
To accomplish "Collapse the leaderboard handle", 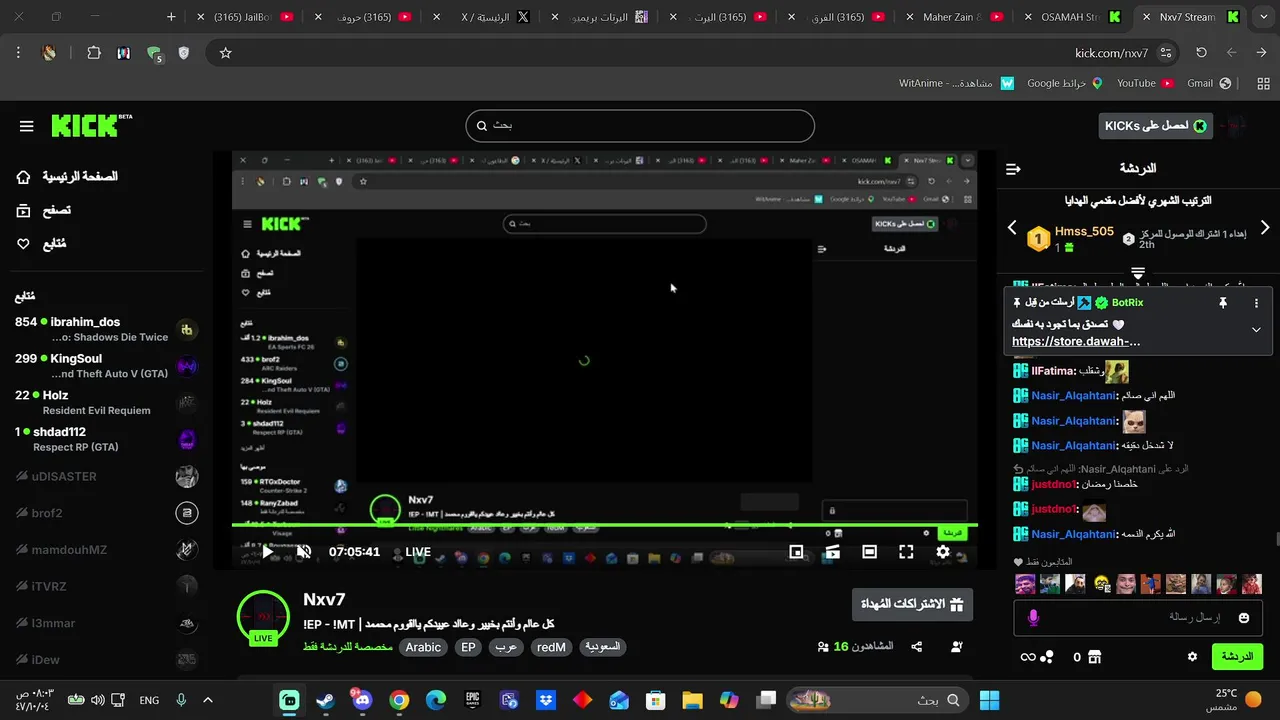I will pos(1137,272).
